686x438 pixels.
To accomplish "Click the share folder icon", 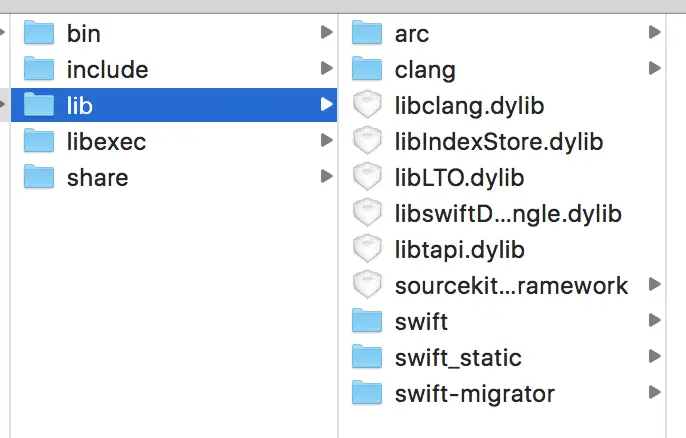I will [x=38, y=177].
